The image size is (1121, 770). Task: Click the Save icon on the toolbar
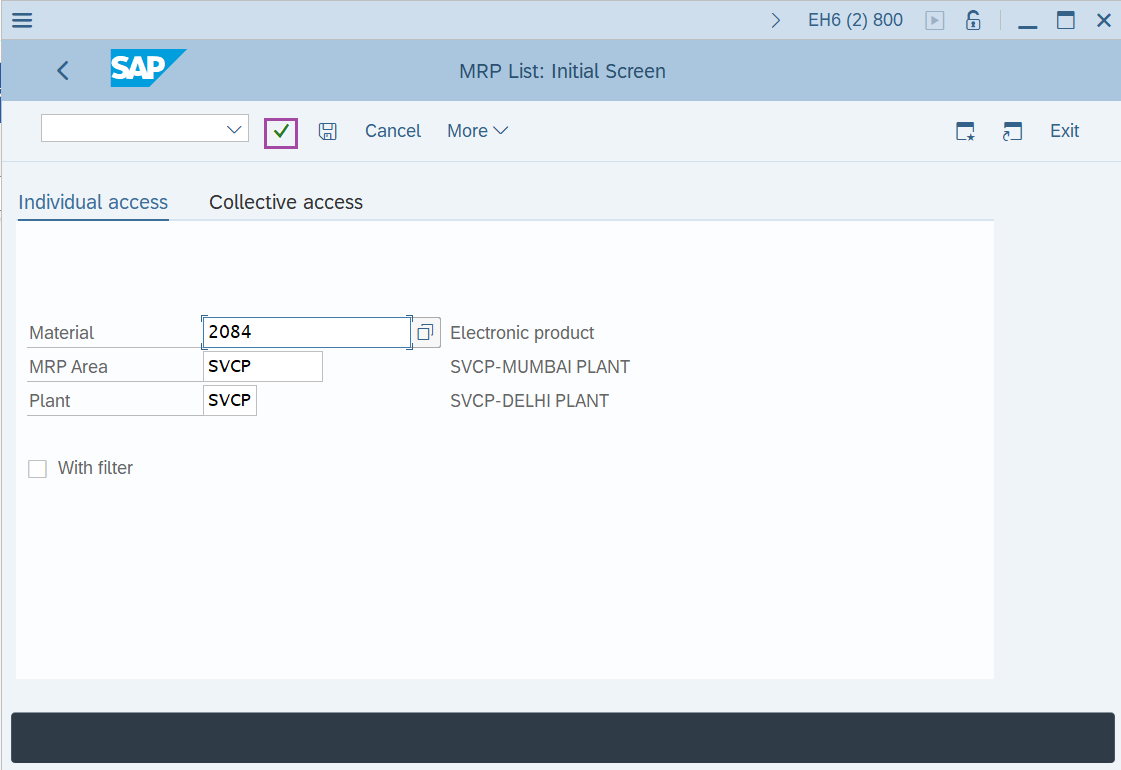[327, 131]
